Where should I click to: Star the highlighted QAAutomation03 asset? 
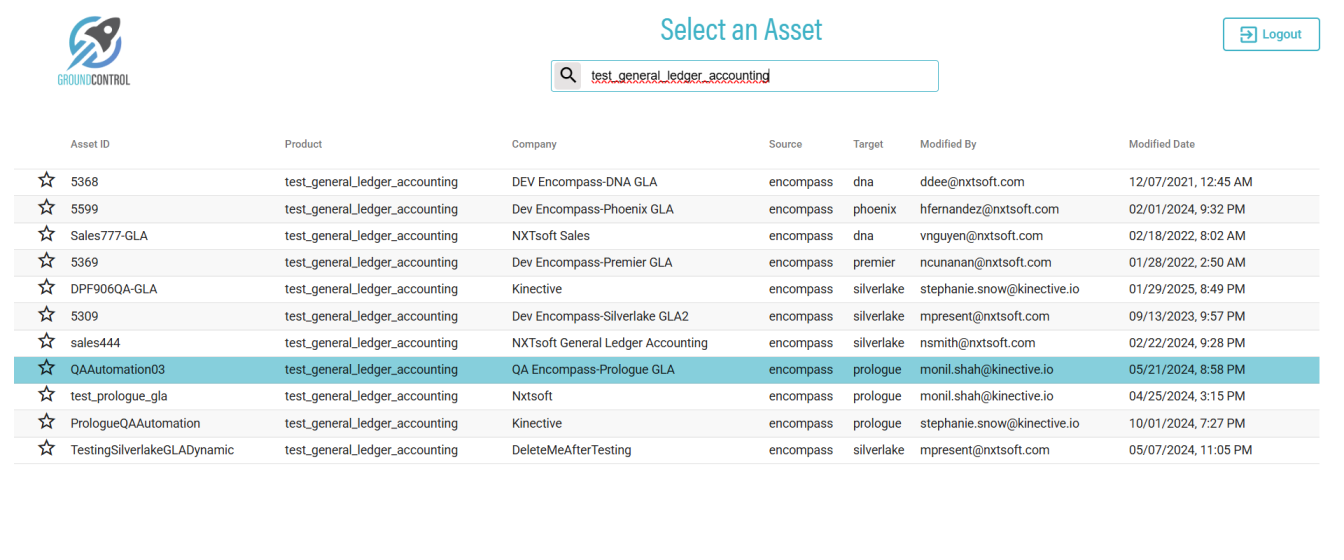coord(46,369)
